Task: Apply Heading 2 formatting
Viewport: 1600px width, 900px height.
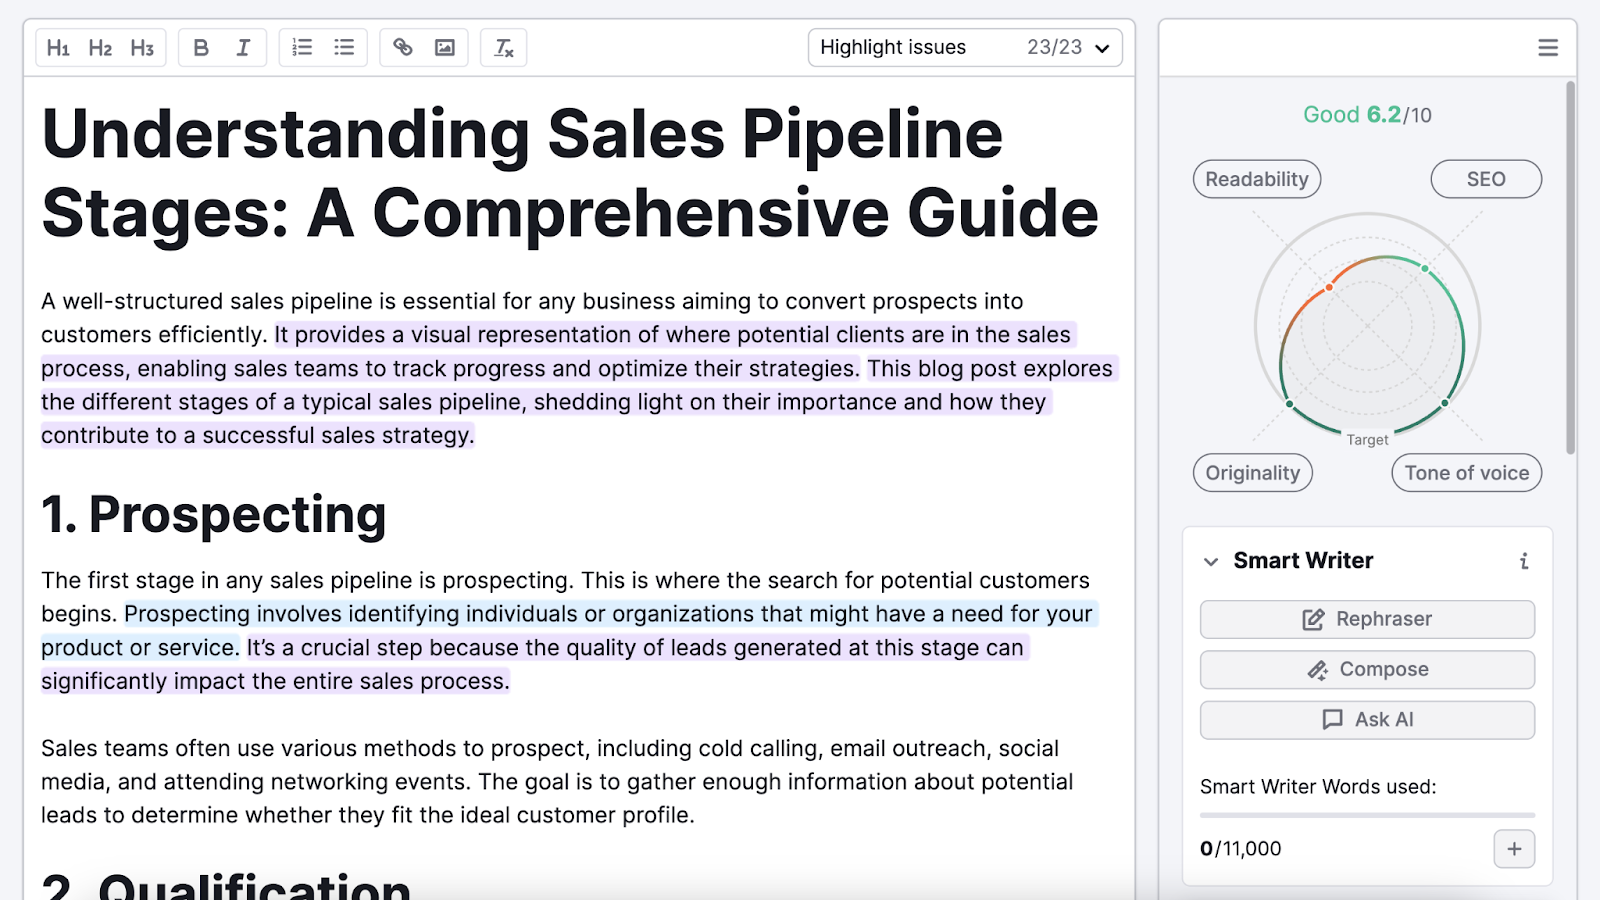Action: (x=100, y=47)
